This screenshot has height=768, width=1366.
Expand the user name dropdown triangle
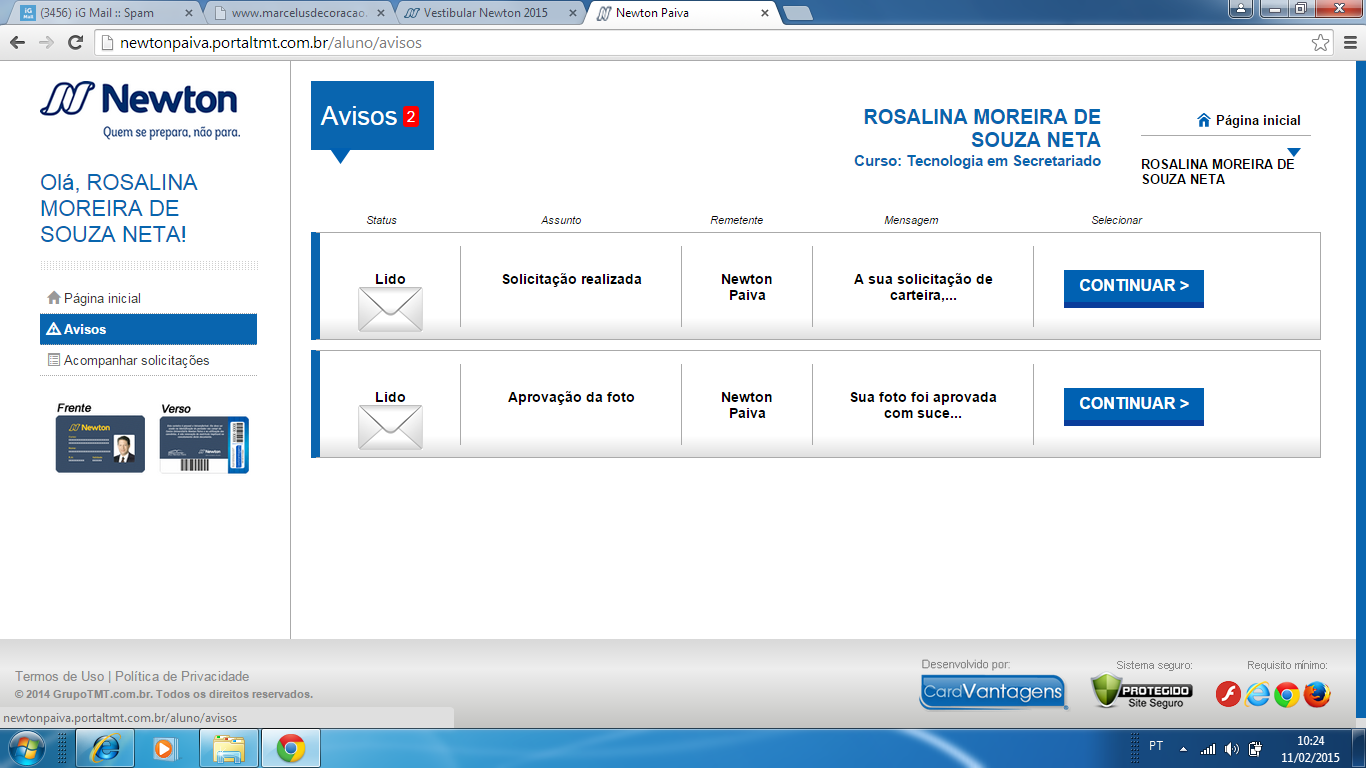click(1294, 153)
